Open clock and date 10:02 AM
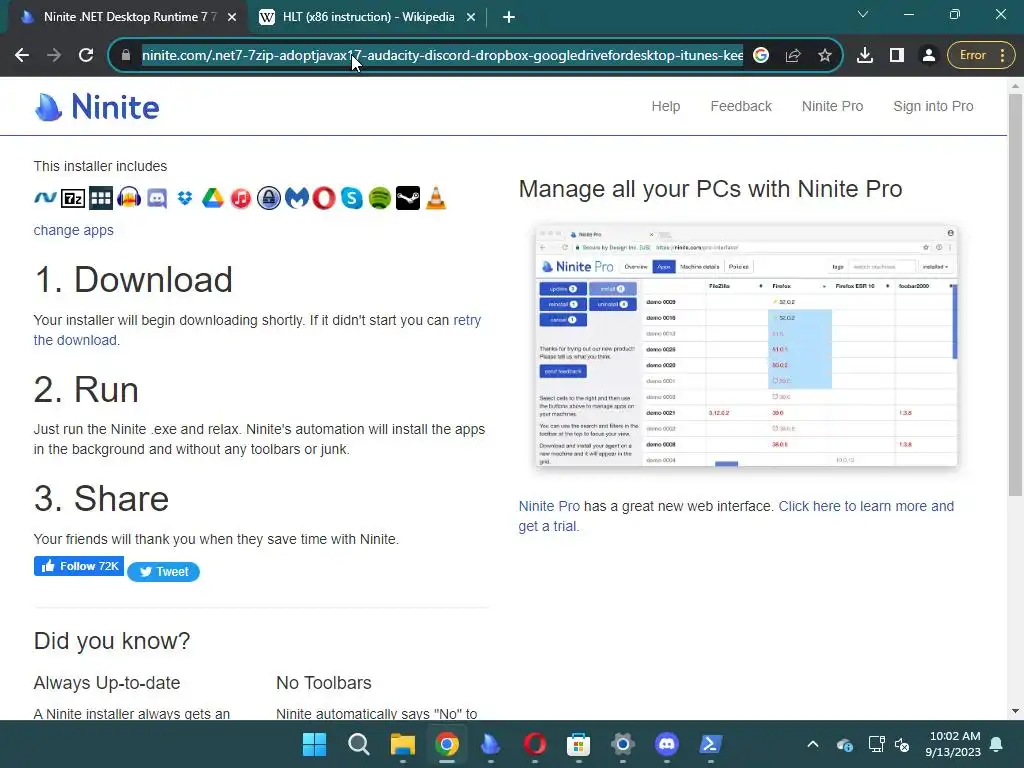This screenshot has height=768, width=1024. click(953, 744)
